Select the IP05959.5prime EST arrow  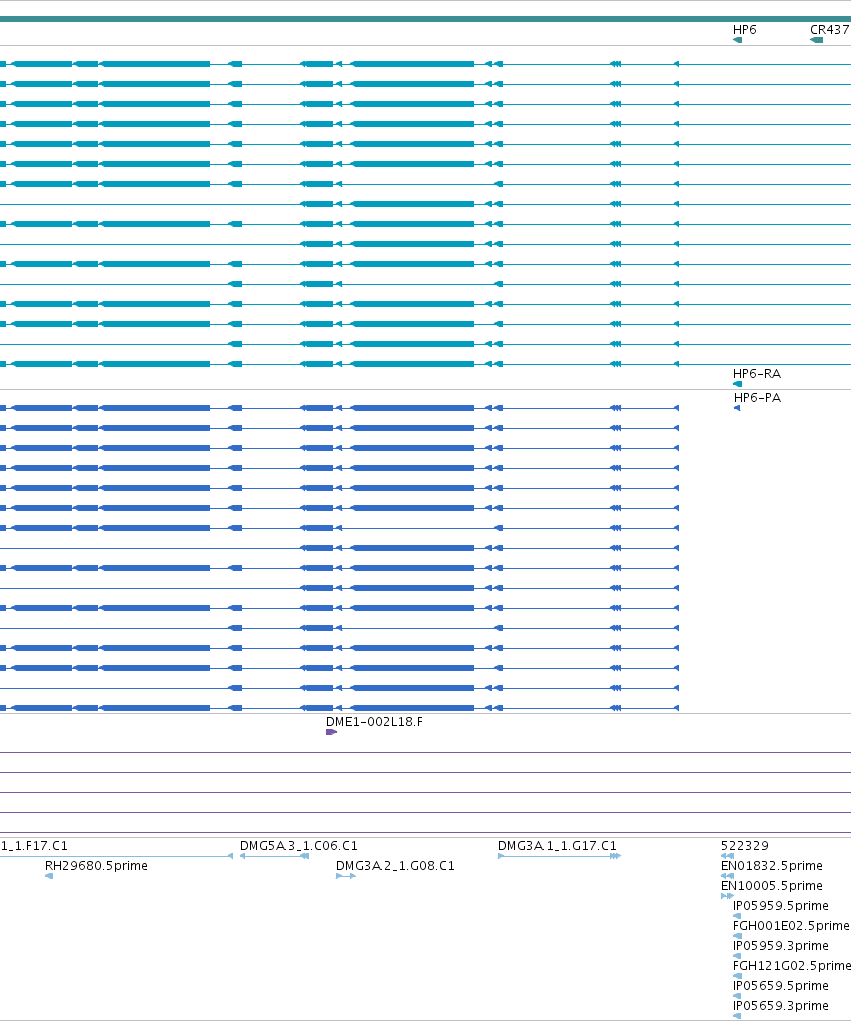pyautogui.click(x=737, y=916)
